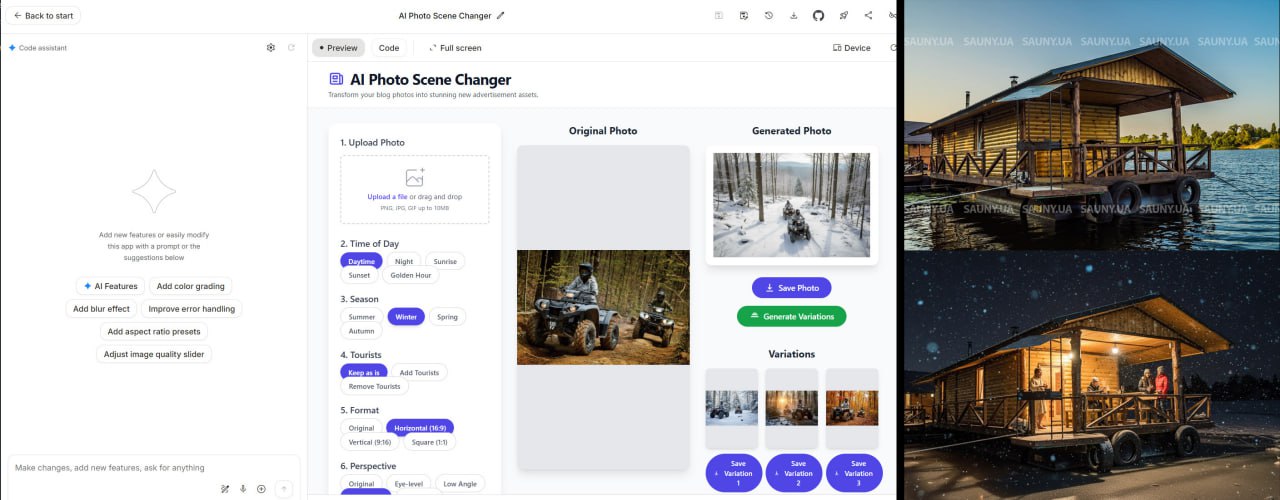Open the Device preview selector
This screenshot has width=1280, height=500.
tap(851, 48)
